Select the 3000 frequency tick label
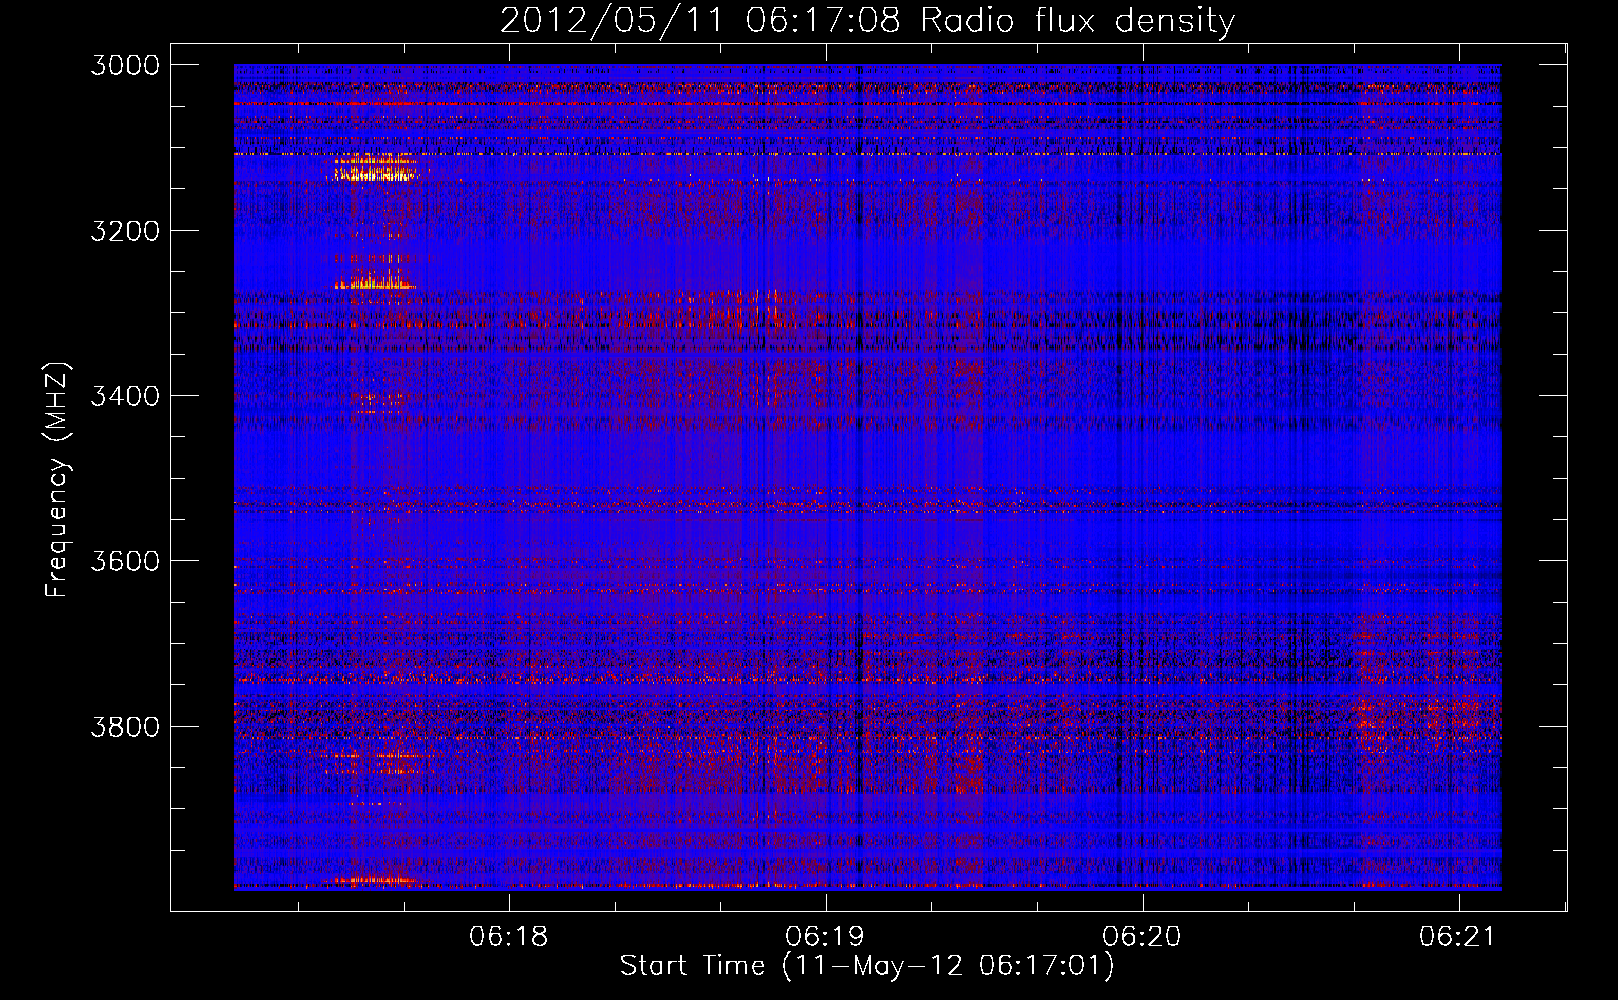The height and width of the screenshot is (1000, 1618). click(125, 65)
